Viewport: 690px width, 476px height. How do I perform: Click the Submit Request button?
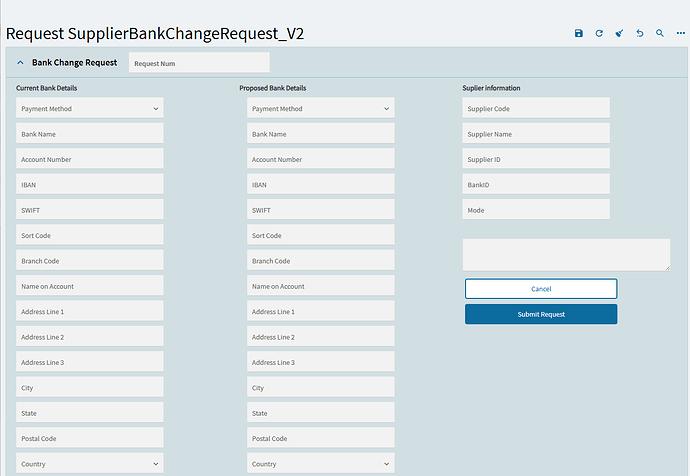click(x=541, y=314)
